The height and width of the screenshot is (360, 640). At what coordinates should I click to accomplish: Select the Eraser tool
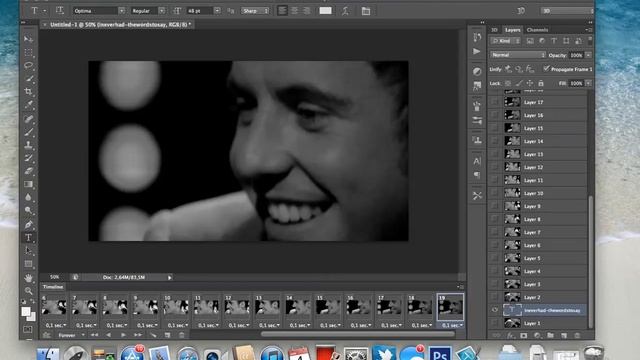coord(28,171)
